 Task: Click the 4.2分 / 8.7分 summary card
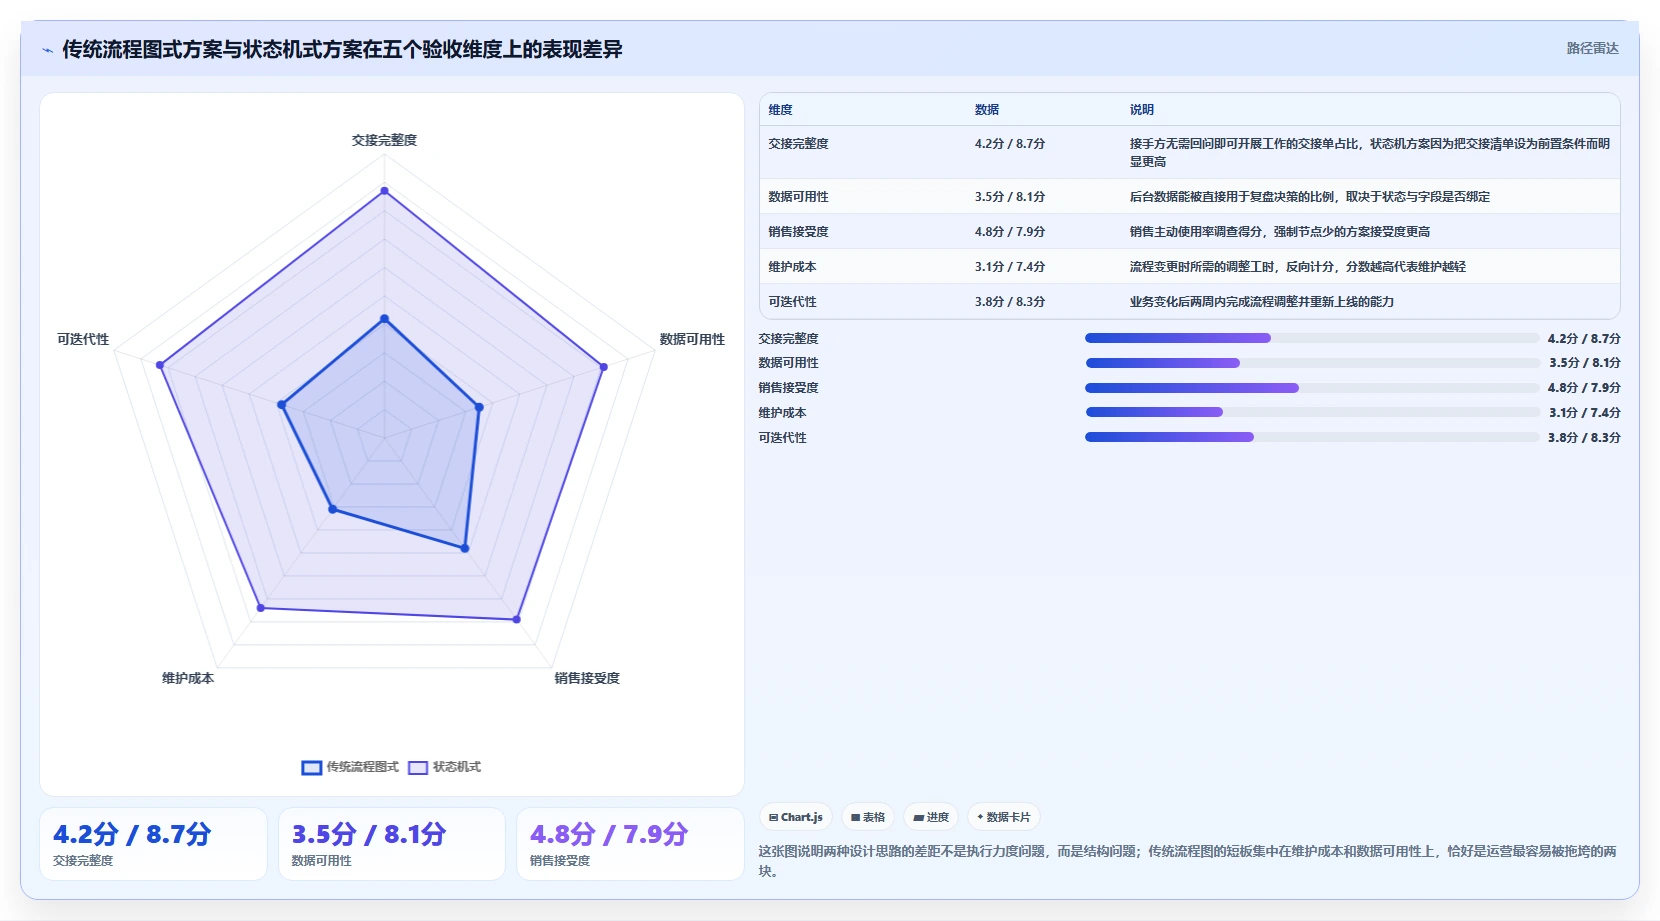point(153,844)
